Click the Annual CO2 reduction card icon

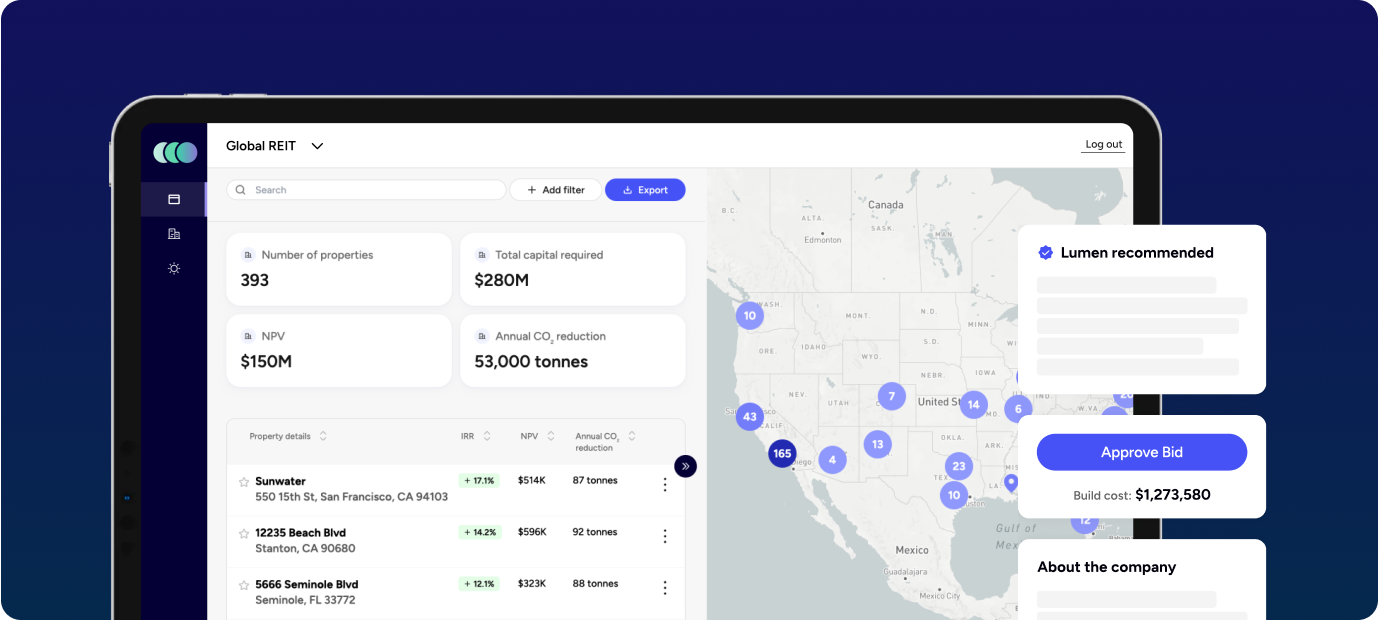pos(482,337)
